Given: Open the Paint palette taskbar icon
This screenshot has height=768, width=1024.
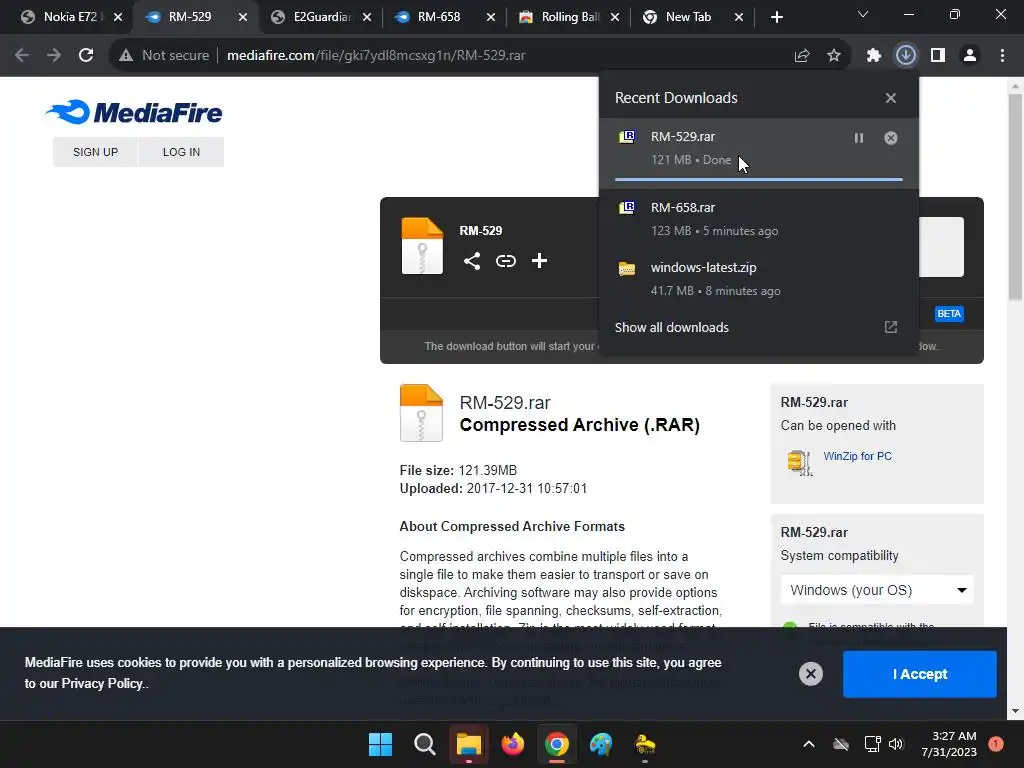Looking at the screenshot, I should pyautogui.click(x=600, y=744).
